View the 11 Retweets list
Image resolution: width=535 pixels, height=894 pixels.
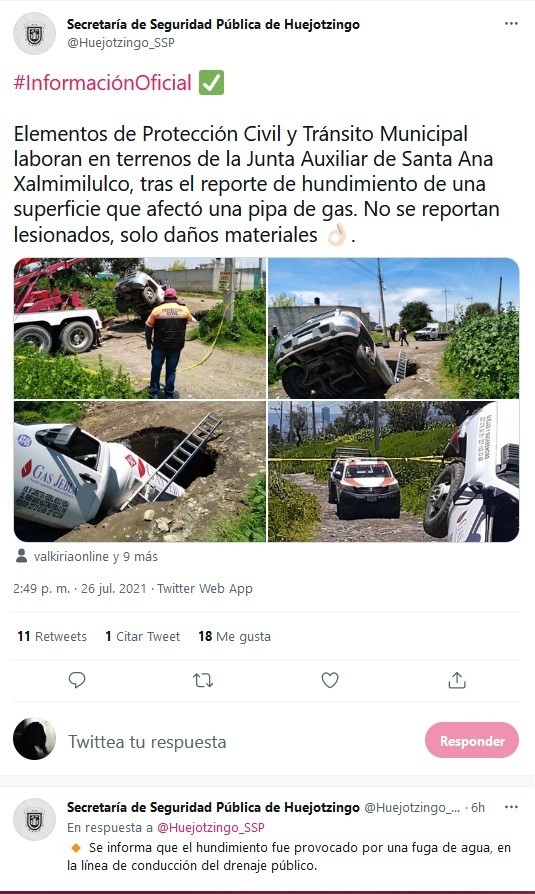point(52,636)
